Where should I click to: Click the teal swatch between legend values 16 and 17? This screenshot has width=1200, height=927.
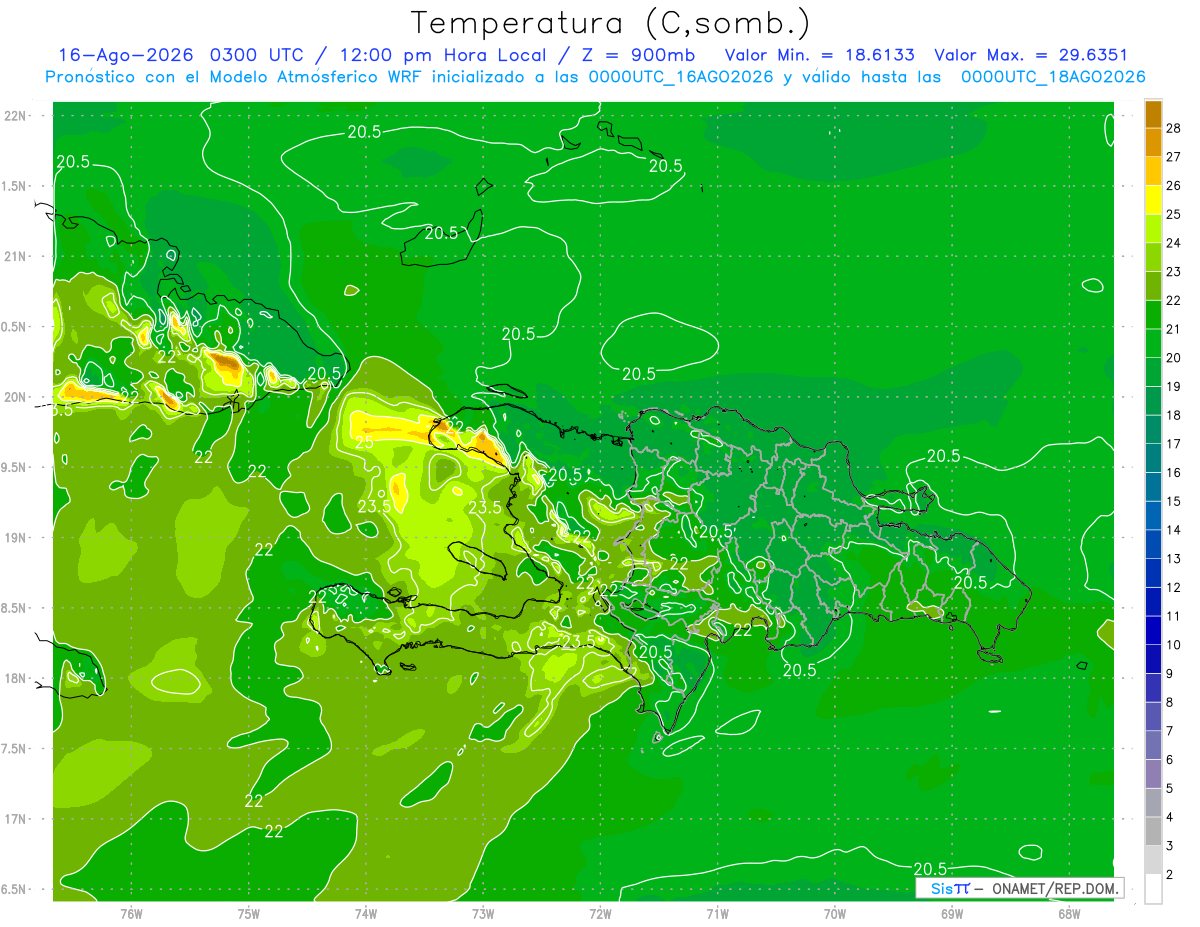[x=1153, y=458]
